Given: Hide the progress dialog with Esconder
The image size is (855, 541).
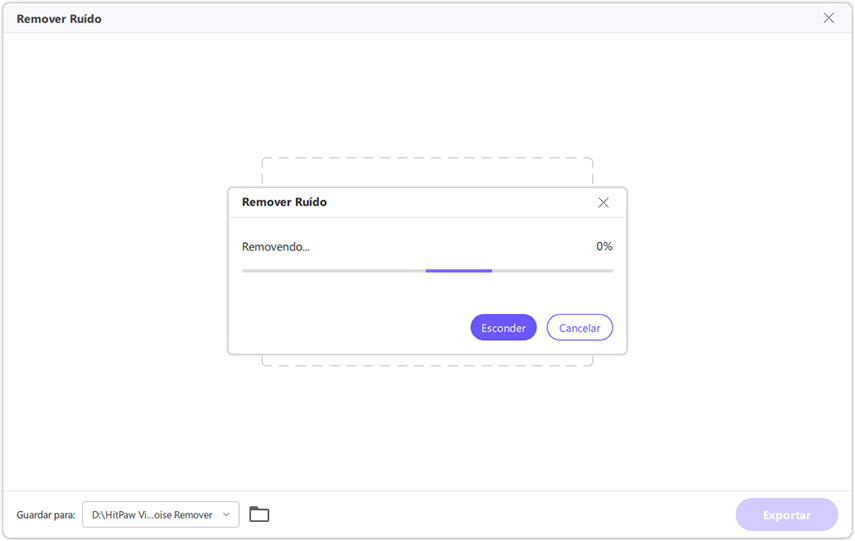Looking at the screenshot, I should pyautogui.click(x=503, y=327).
